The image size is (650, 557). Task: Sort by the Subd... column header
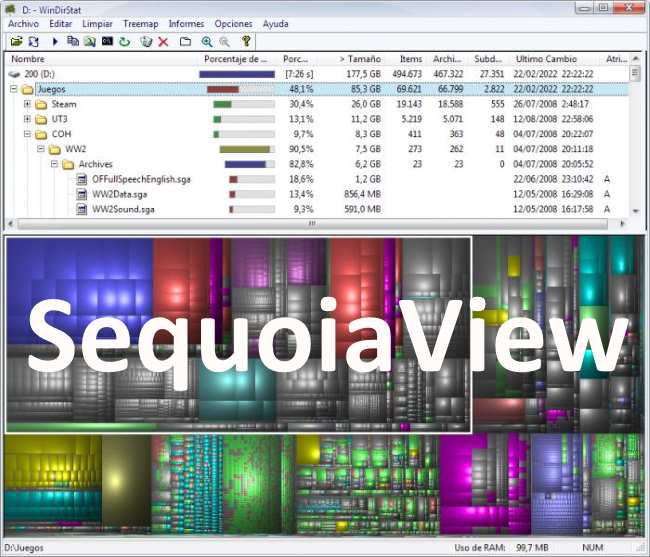click(488, 59)
